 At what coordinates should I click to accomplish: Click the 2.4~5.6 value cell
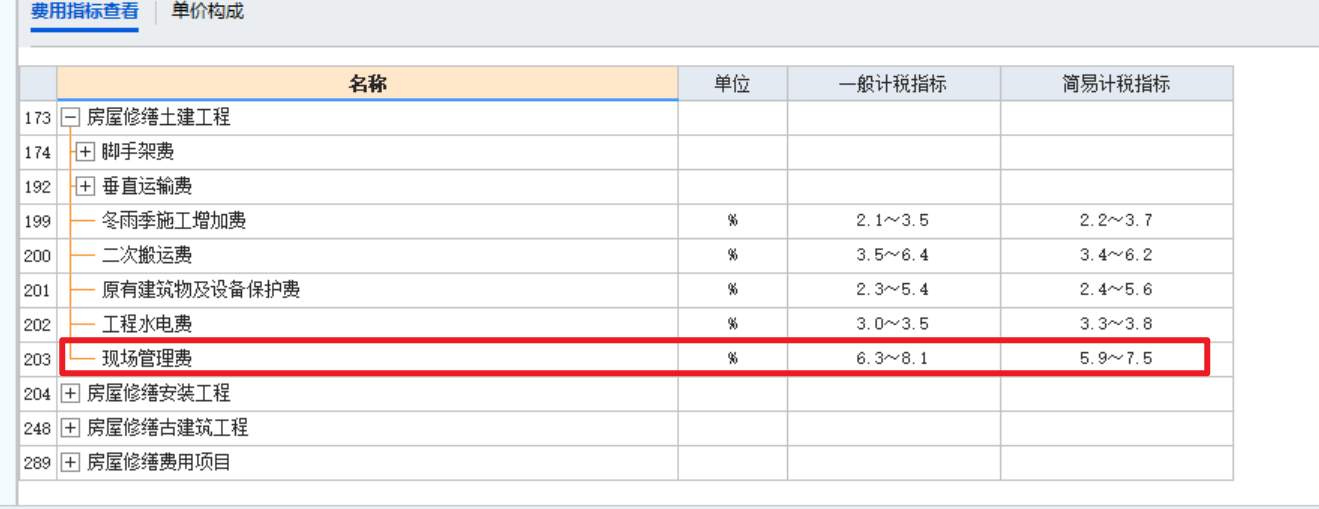[x=1116, y=290]
